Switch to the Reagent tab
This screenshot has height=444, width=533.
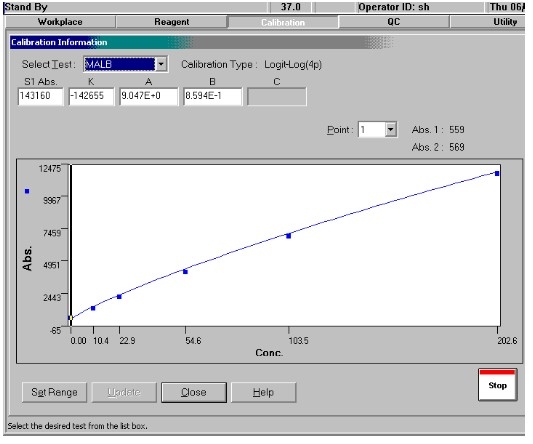[x=171, y=22]
